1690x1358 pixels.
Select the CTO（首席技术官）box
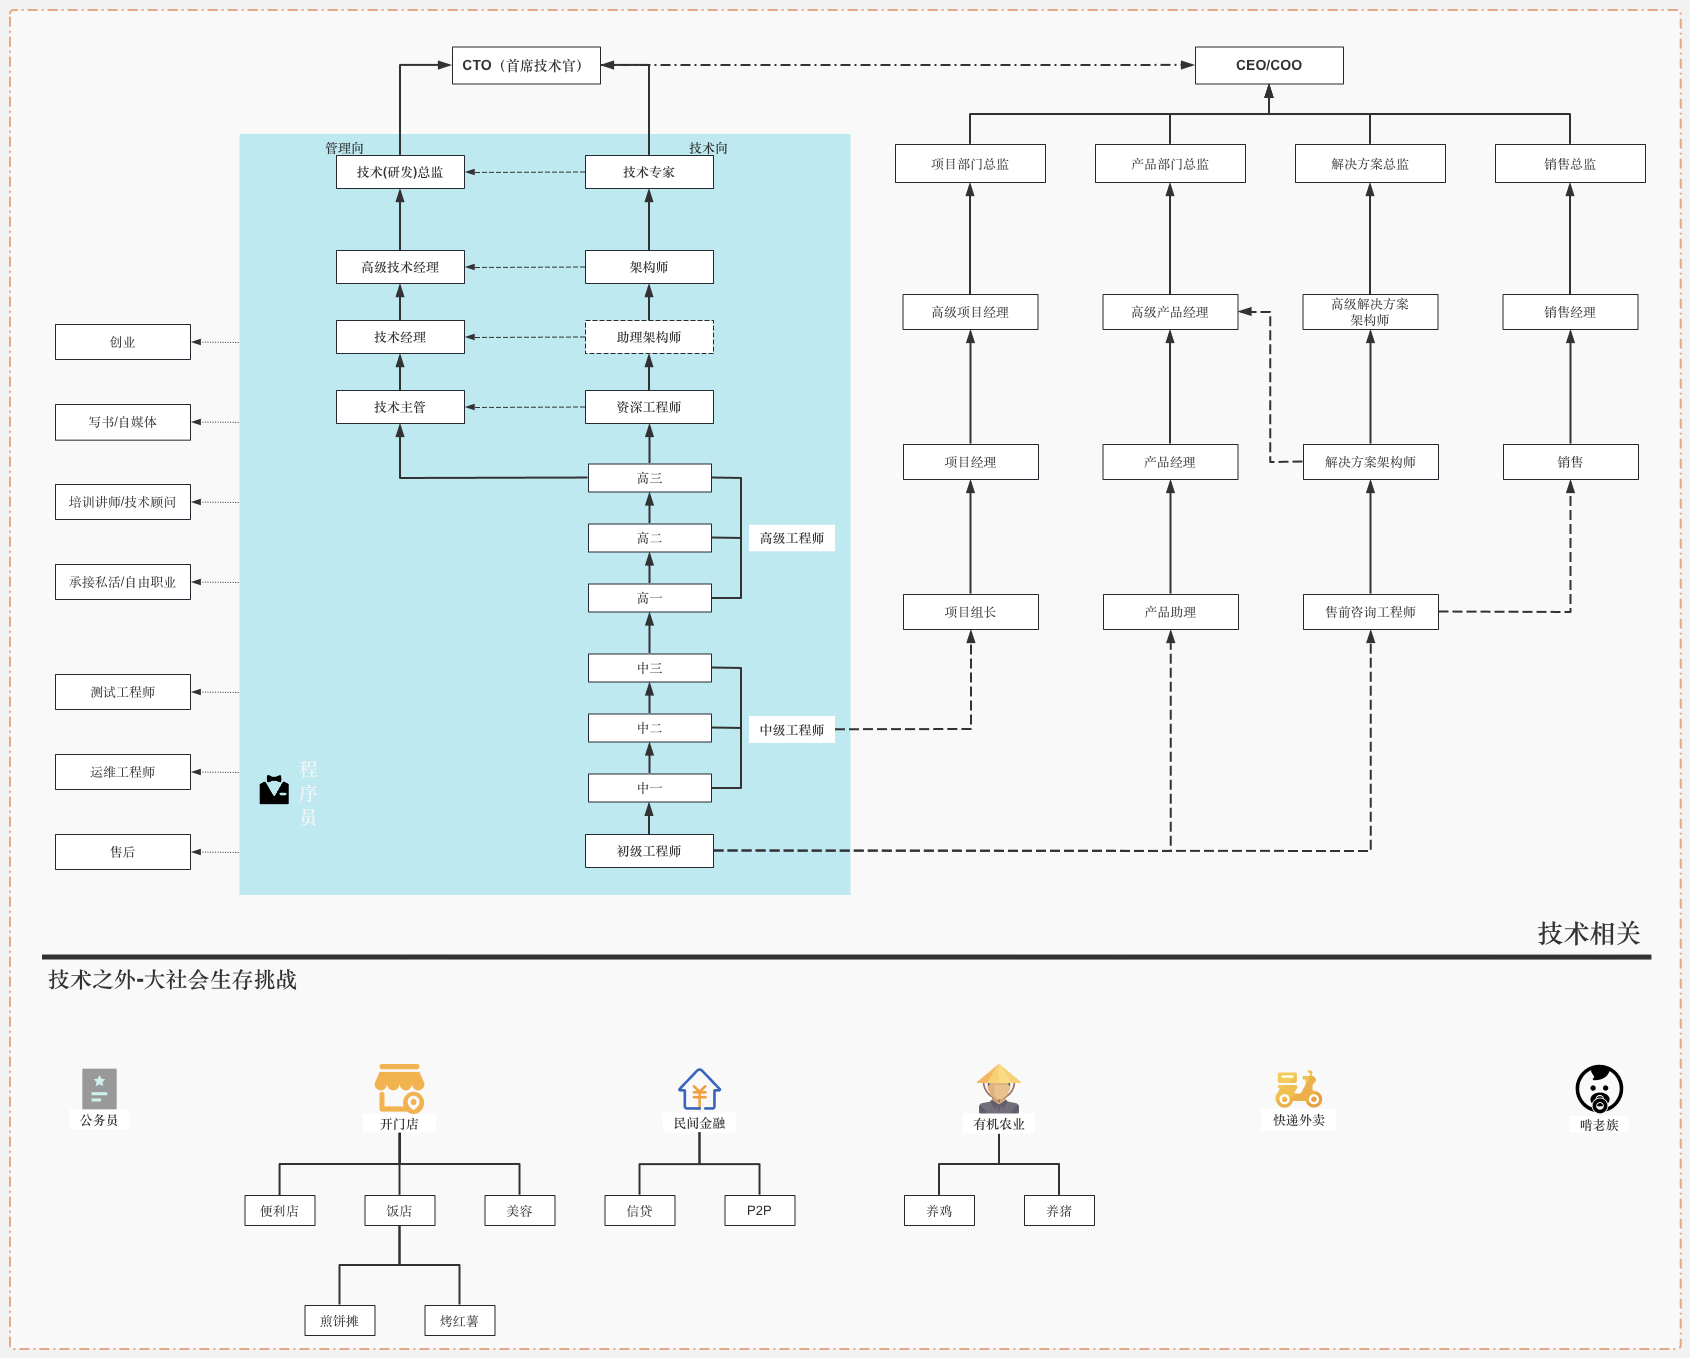click(526, 65)
